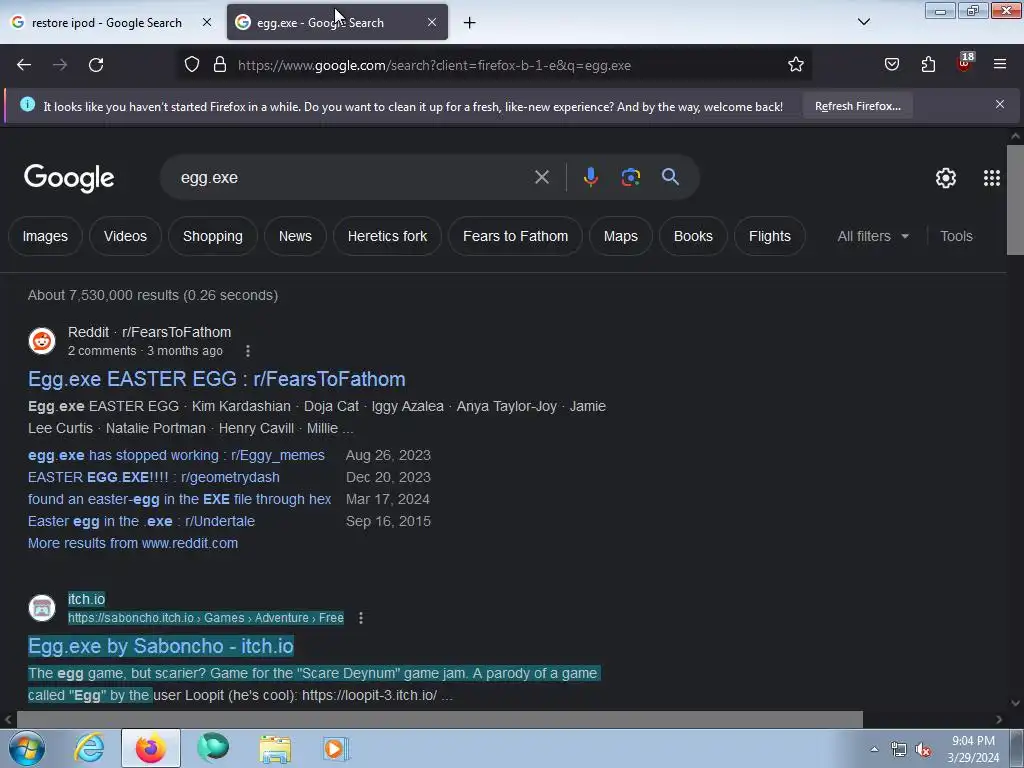Open the itch.io result three-dot menu

pyautogui.click(x=360, y=618)
